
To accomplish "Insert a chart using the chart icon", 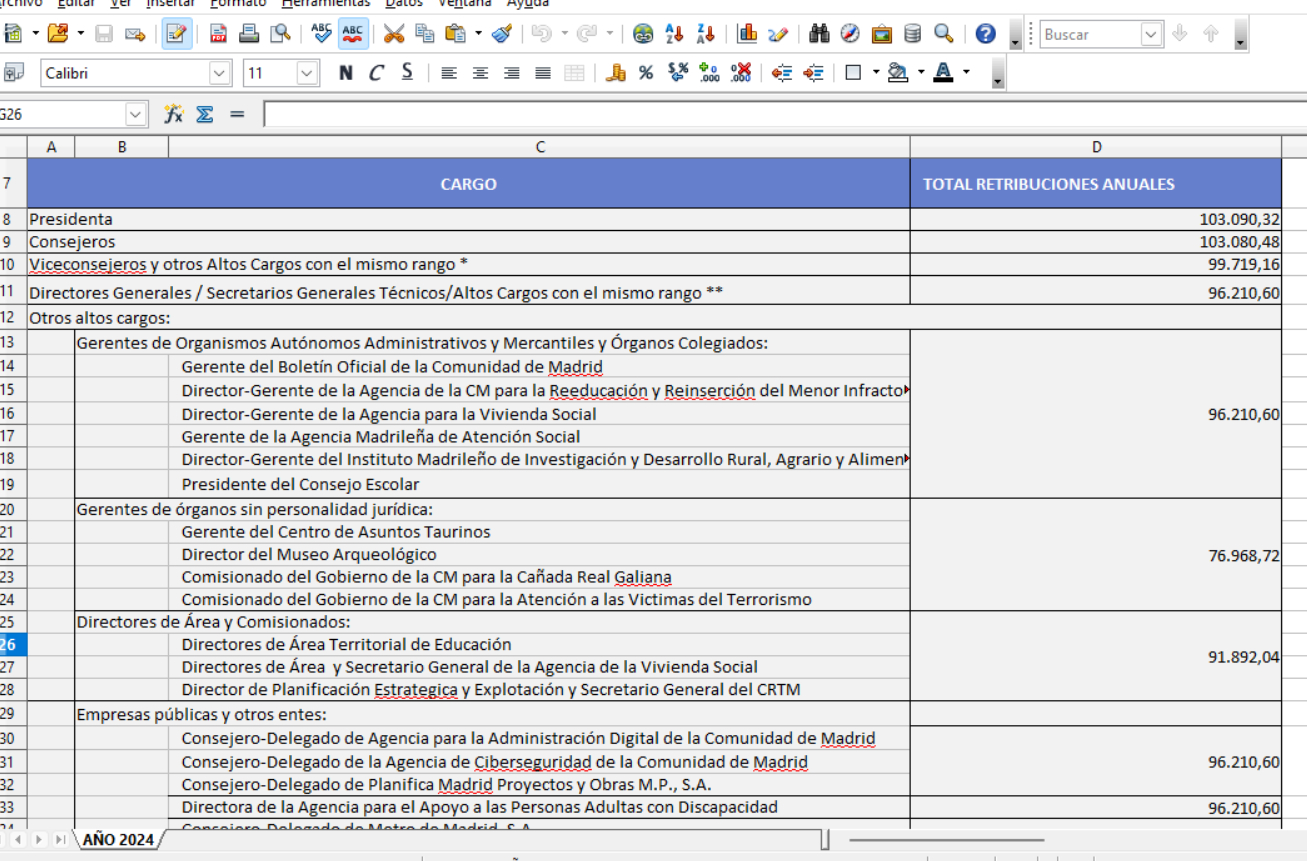I will (x=747, y=34).
